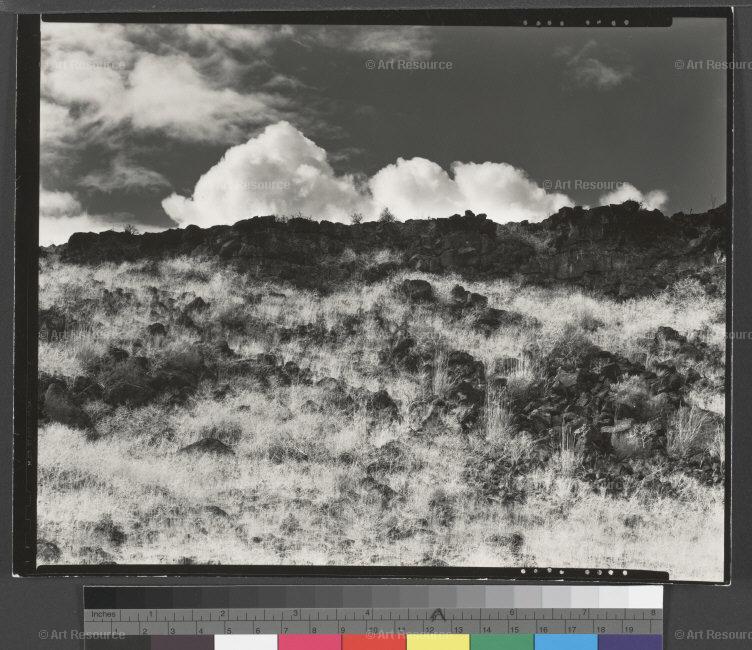Click the "Inches" label on the ruler
752x650 pixels.
[103, 614]
